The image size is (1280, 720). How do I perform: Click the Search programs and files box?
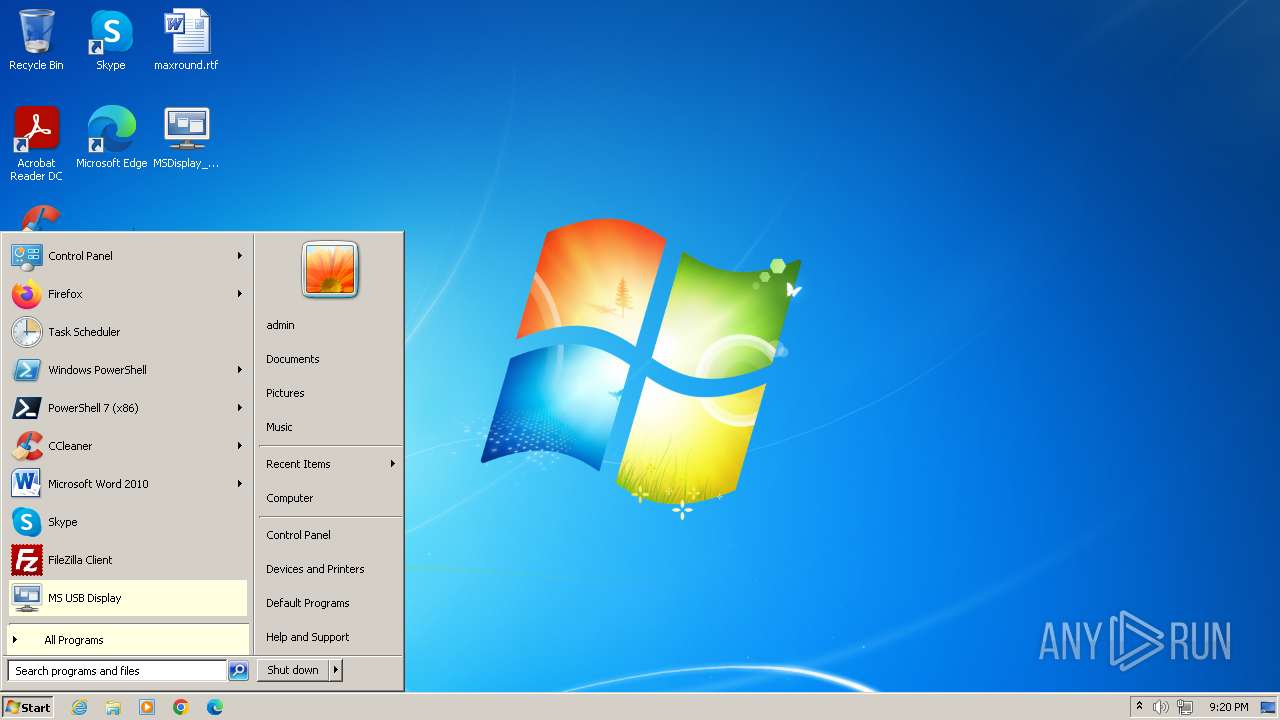pos(117,671)
